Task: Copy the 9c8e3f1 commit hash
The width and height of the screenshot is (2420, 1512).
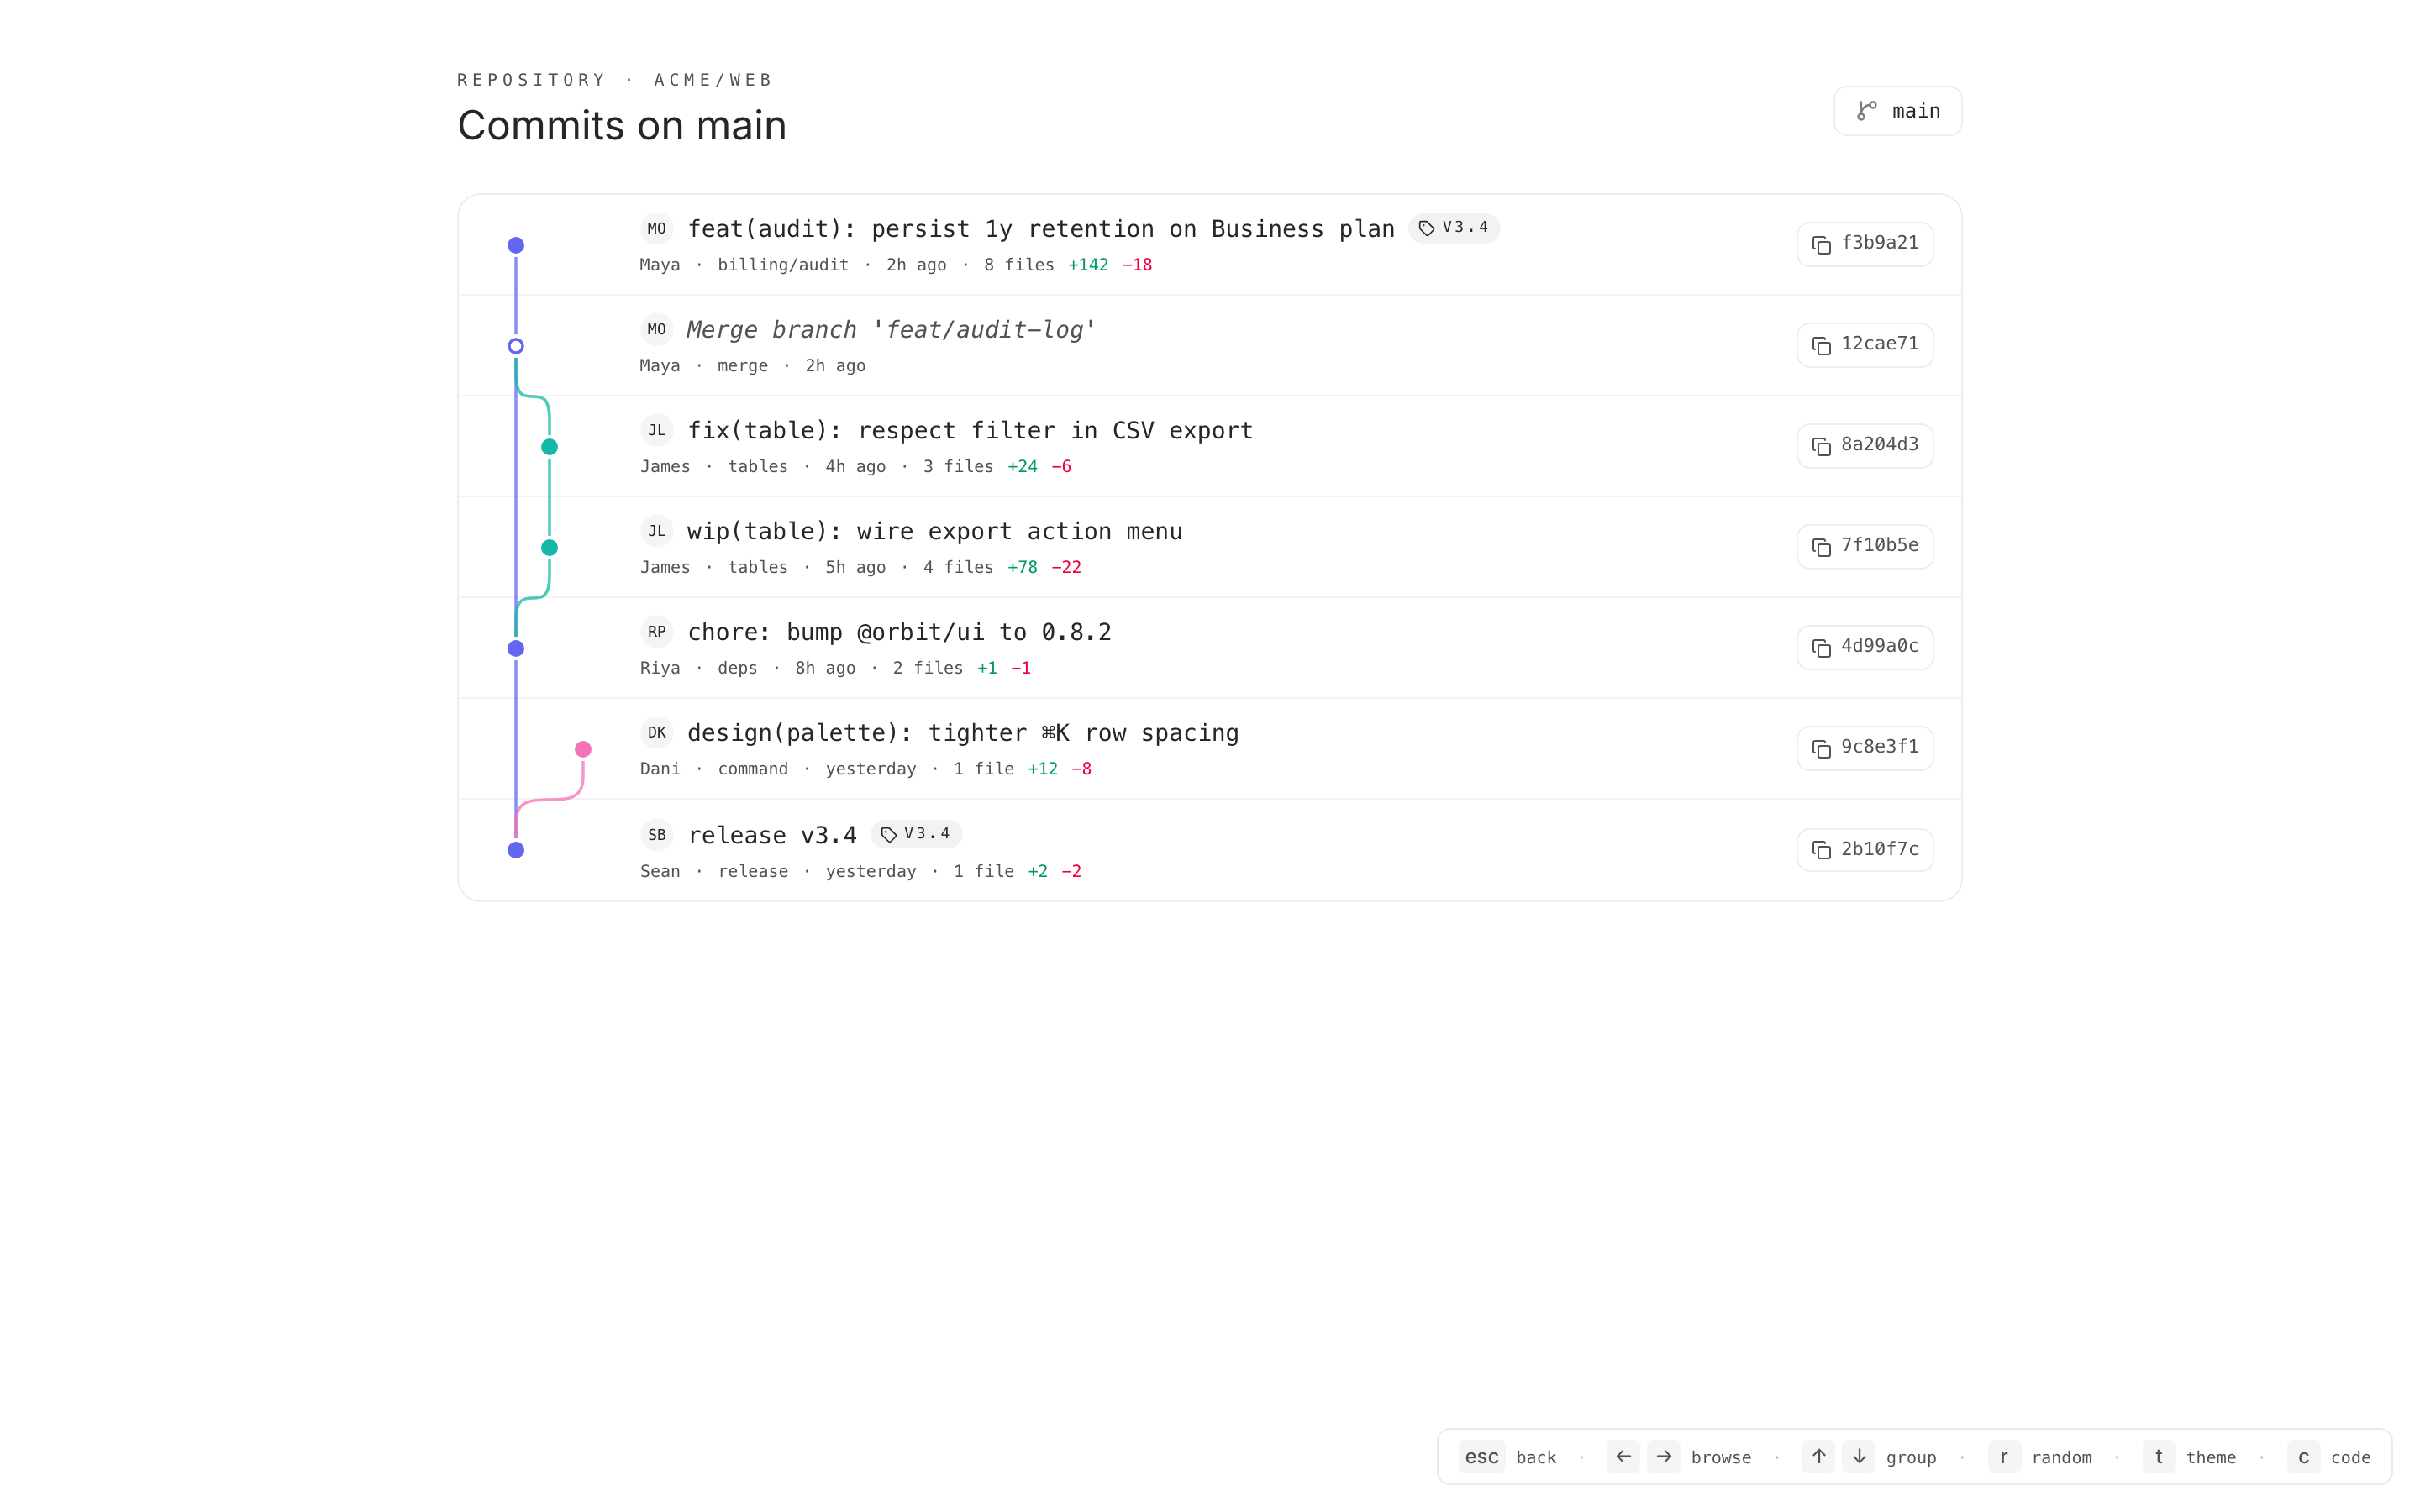Action: tap(1864, 748)
